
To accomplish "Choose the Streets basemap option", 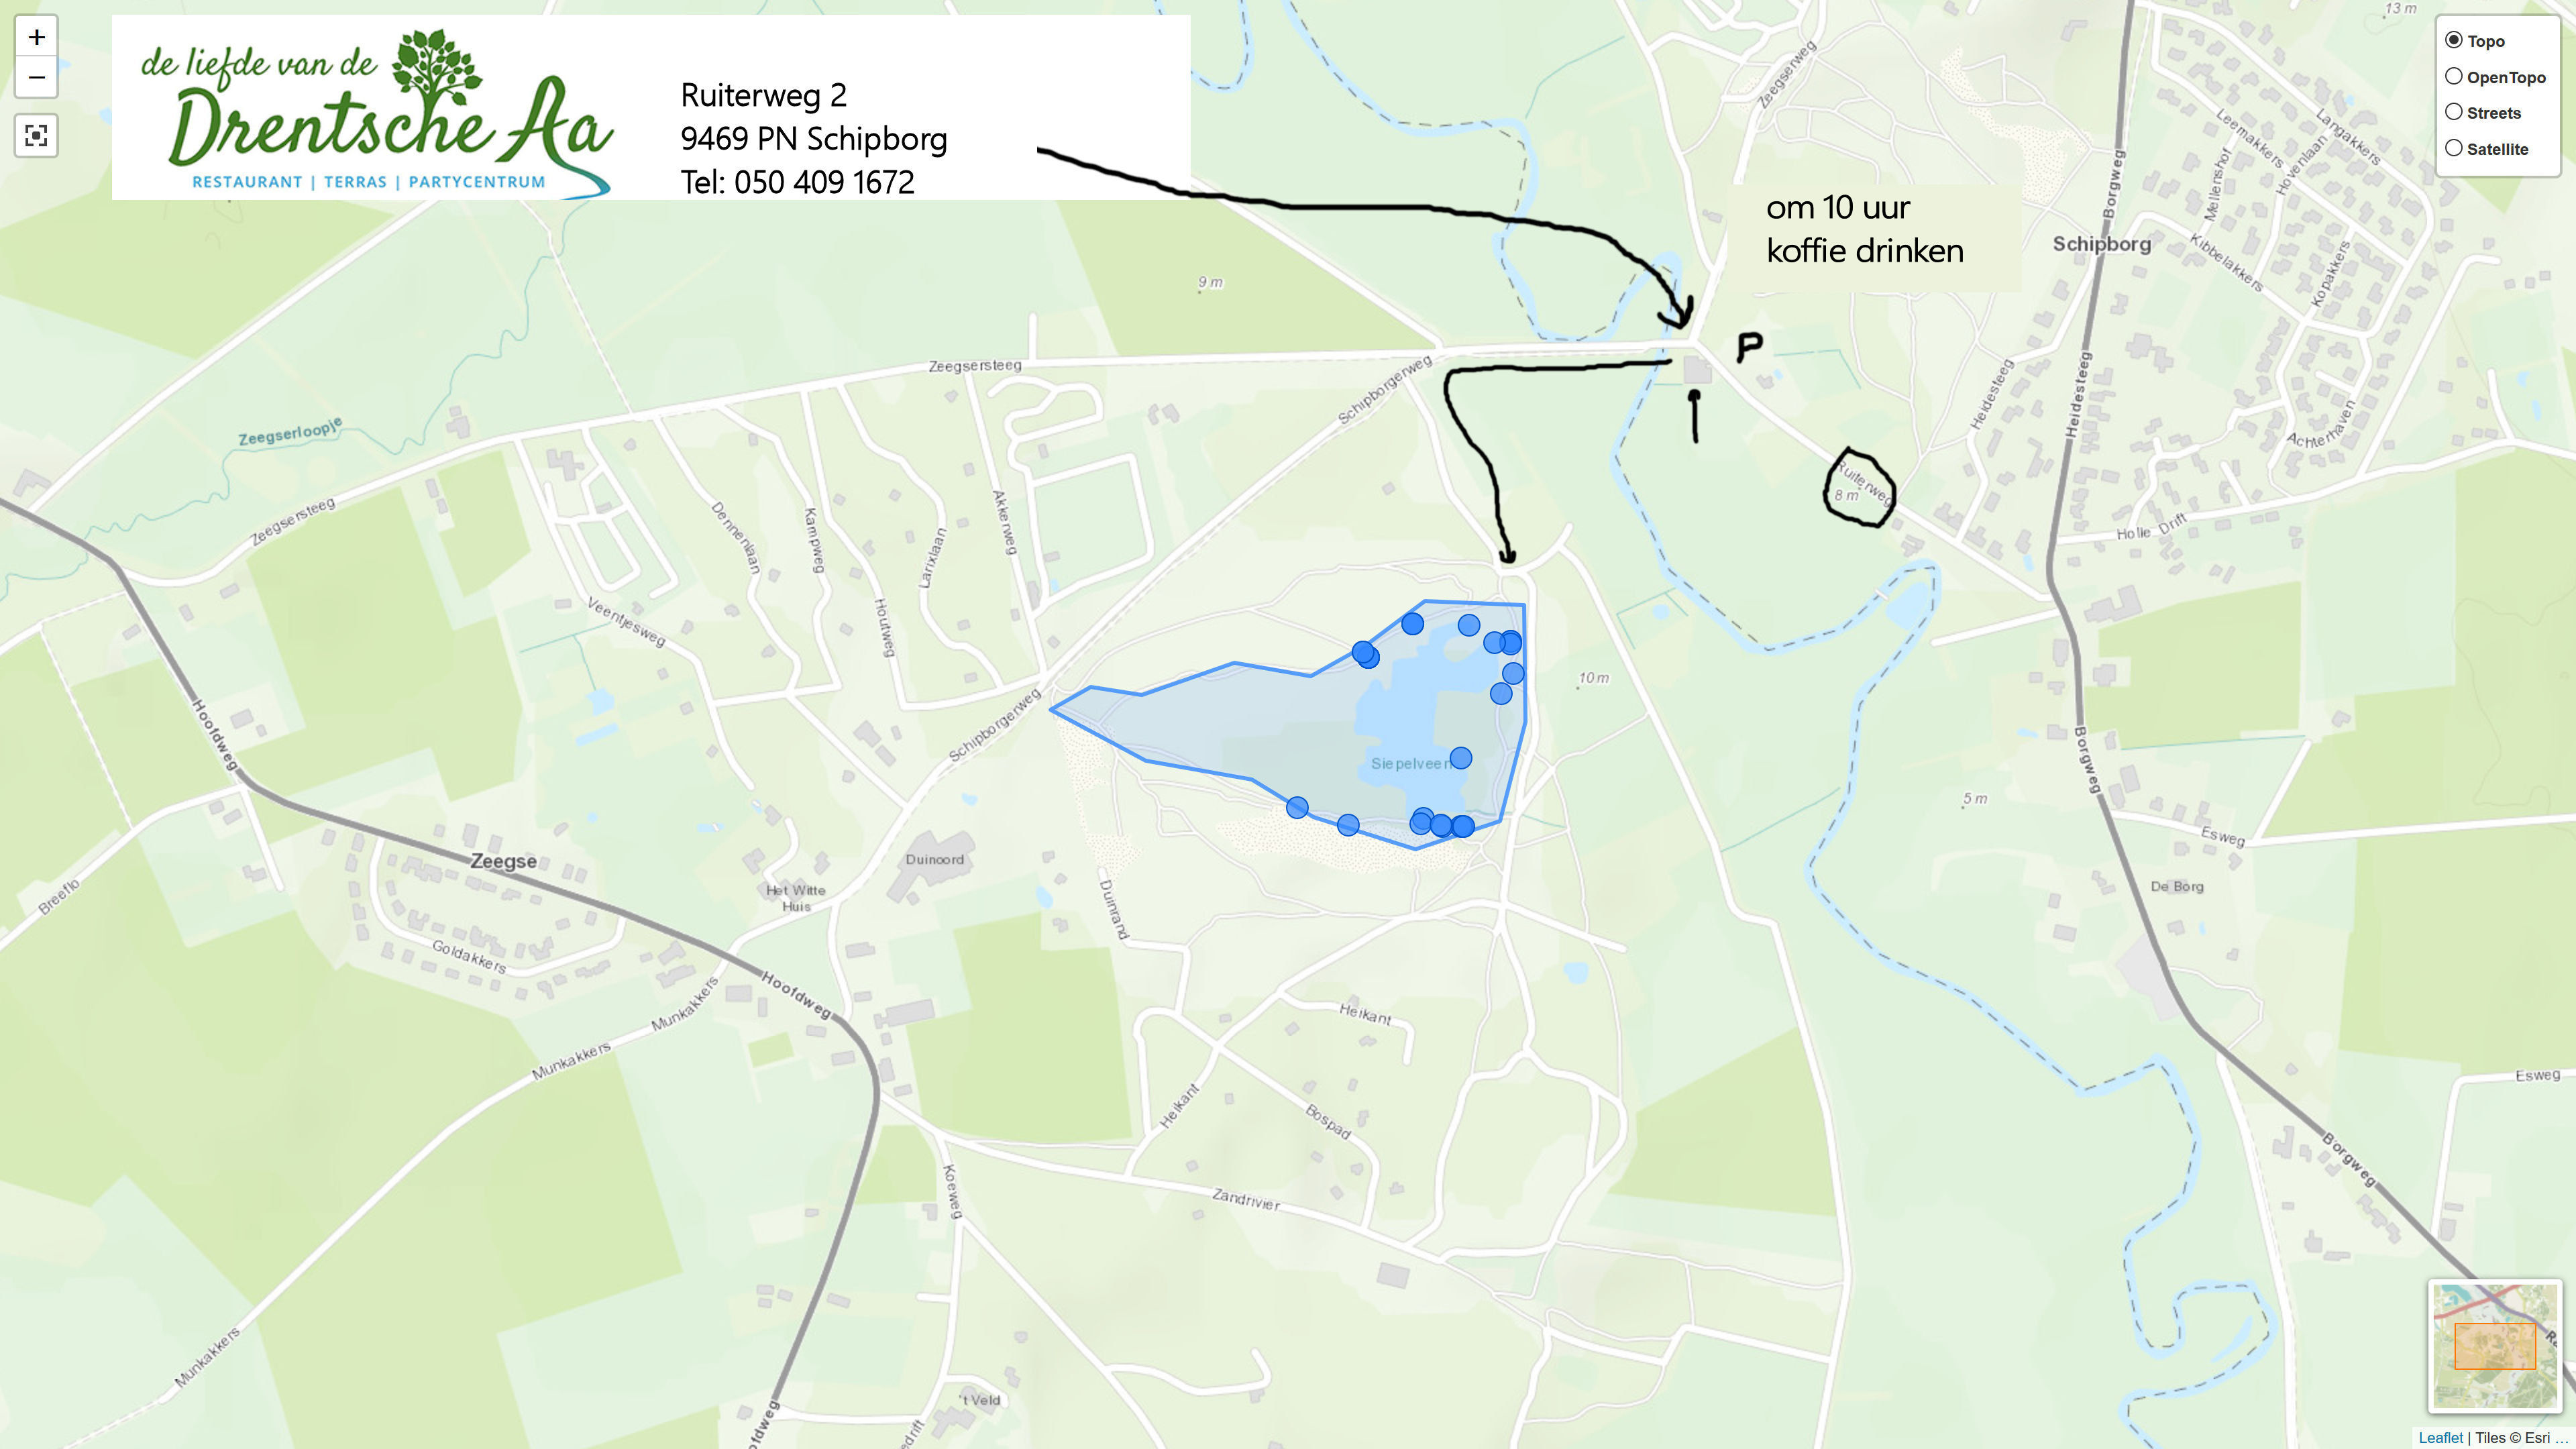I will point(2454,112).
